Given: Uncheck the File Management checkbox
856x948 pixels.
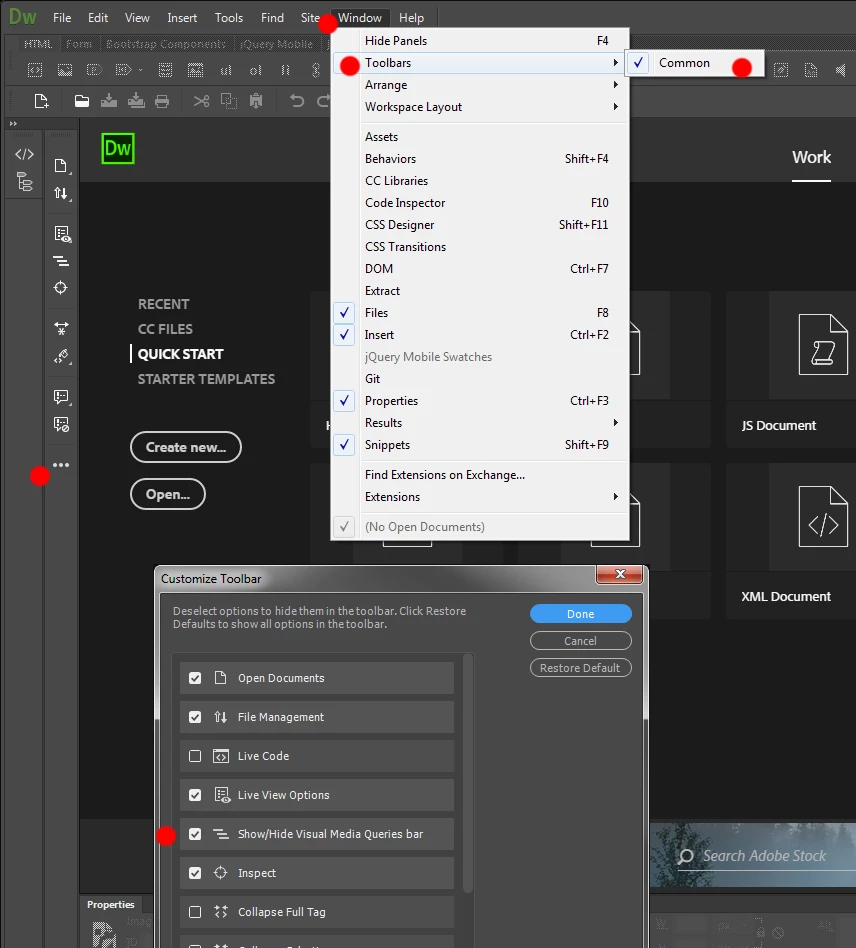Looking at the screenshot, I should point(195,717).
